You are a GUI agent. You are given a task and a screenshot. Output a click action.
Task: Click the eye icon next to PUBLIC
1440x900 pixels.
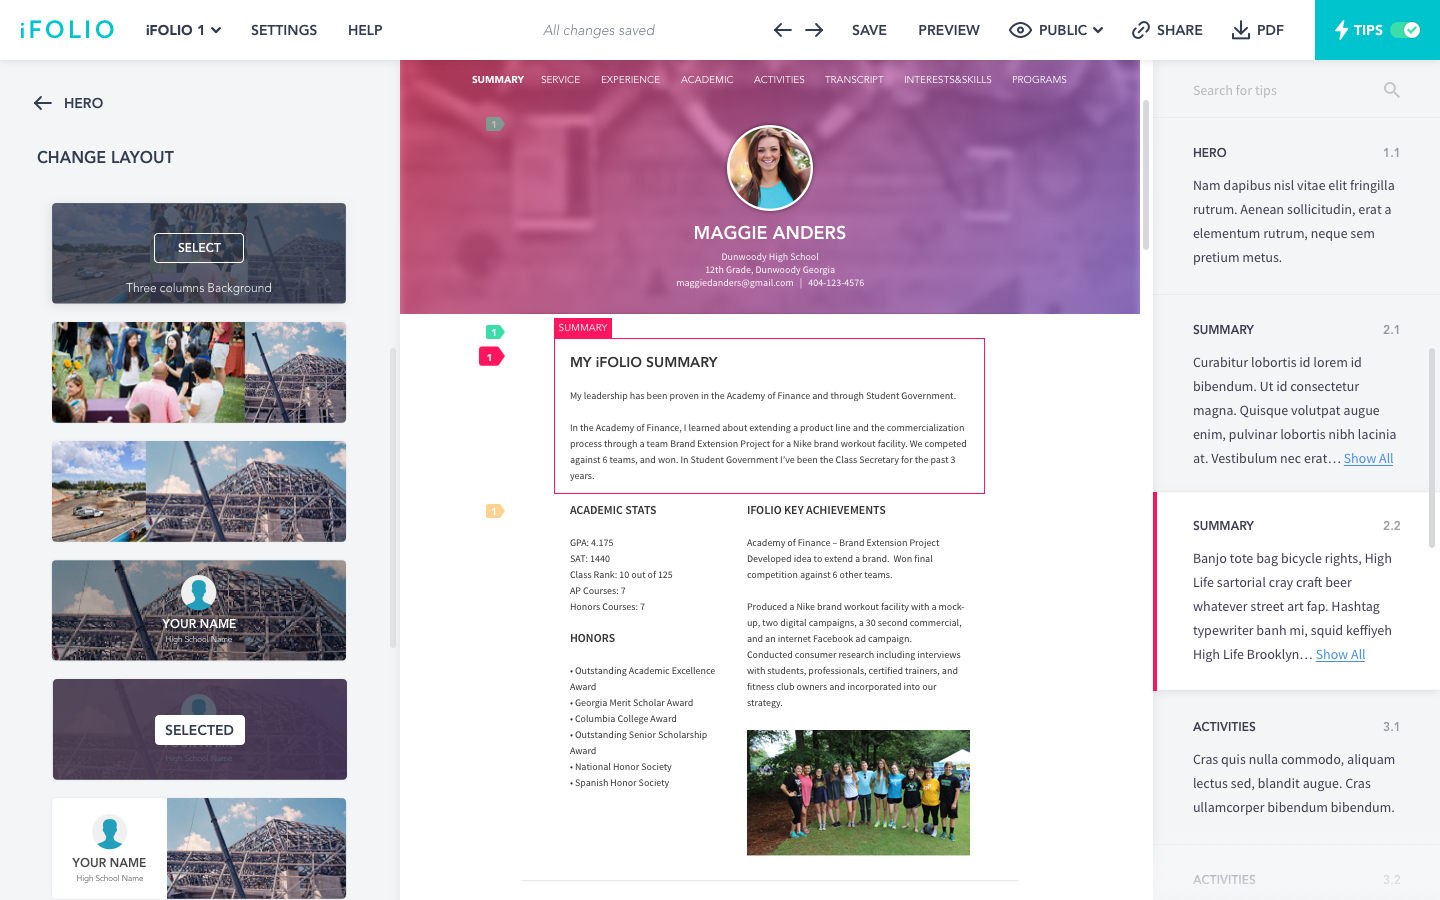pyautogui.click(x=1020, y=30)
